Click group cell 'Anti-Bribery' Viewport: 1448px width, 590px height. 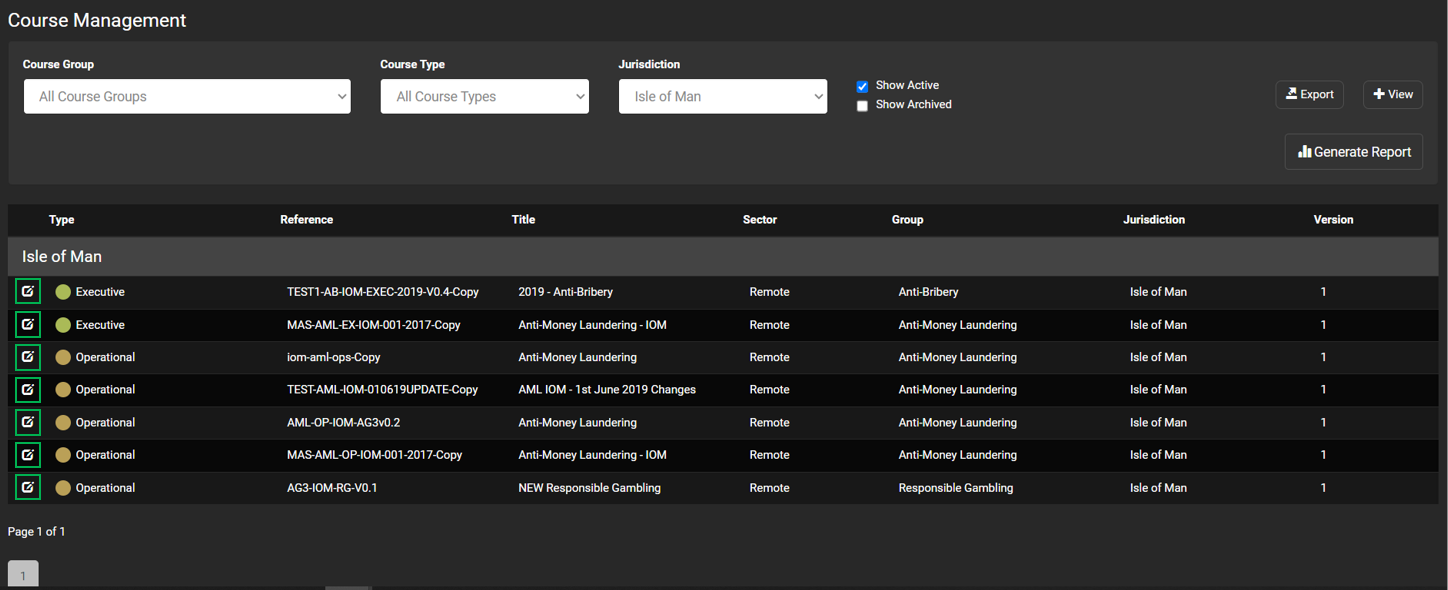pos(928,292)
